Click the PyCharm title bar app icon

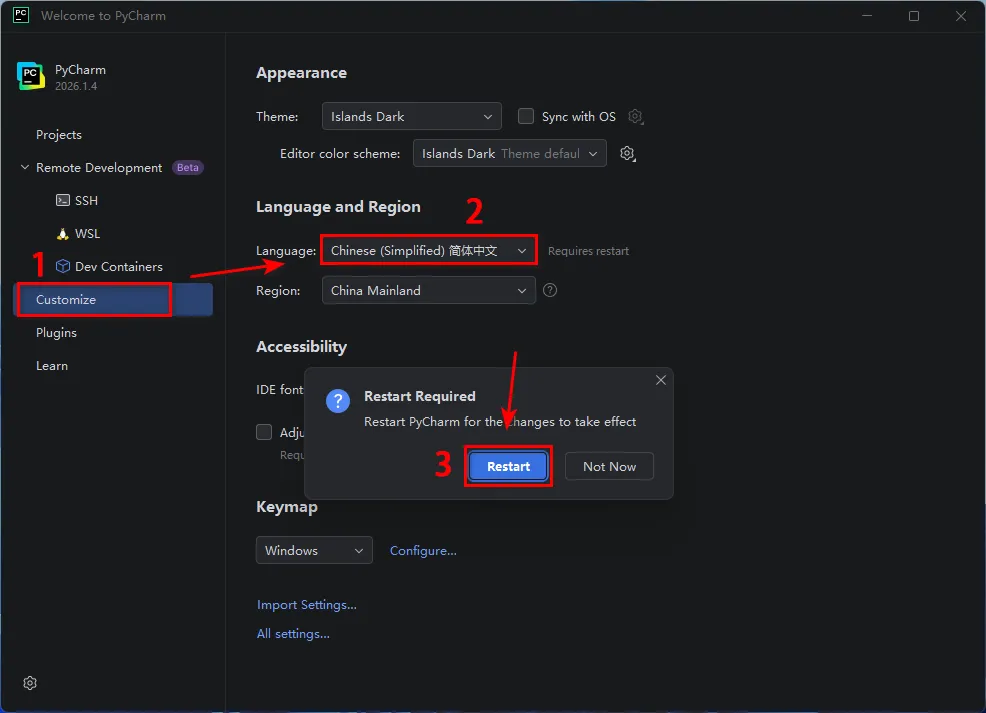coord(21,15)
